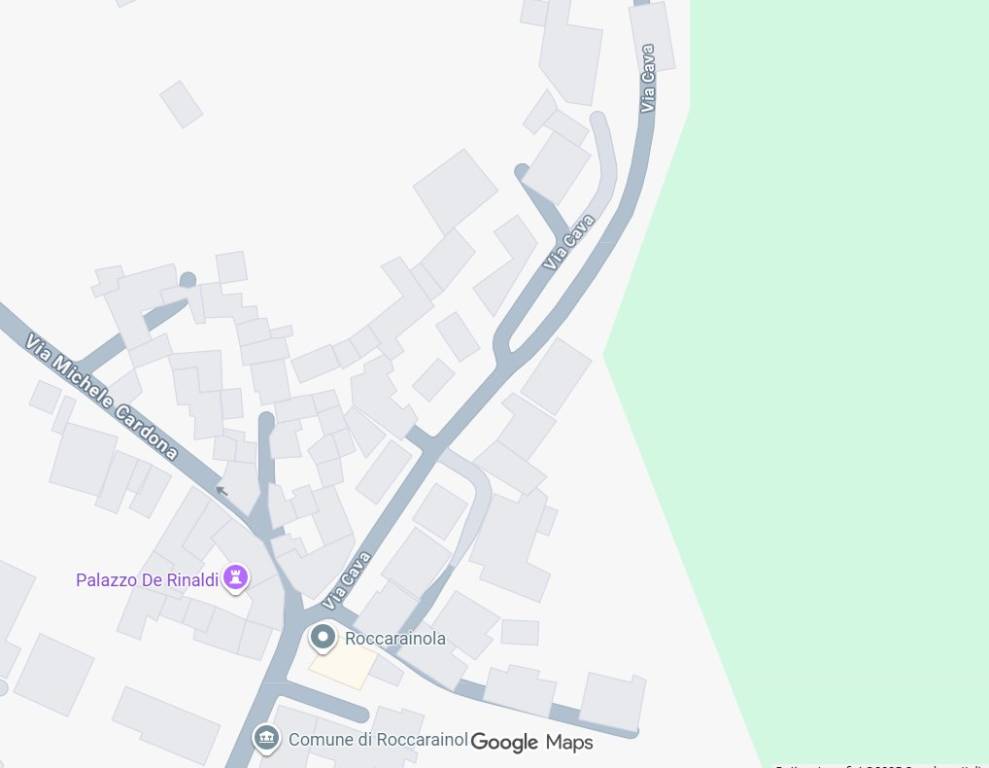Click the Via Cava label at the road fork
This screenshot has height=768, width=989.
click(569, 242)
